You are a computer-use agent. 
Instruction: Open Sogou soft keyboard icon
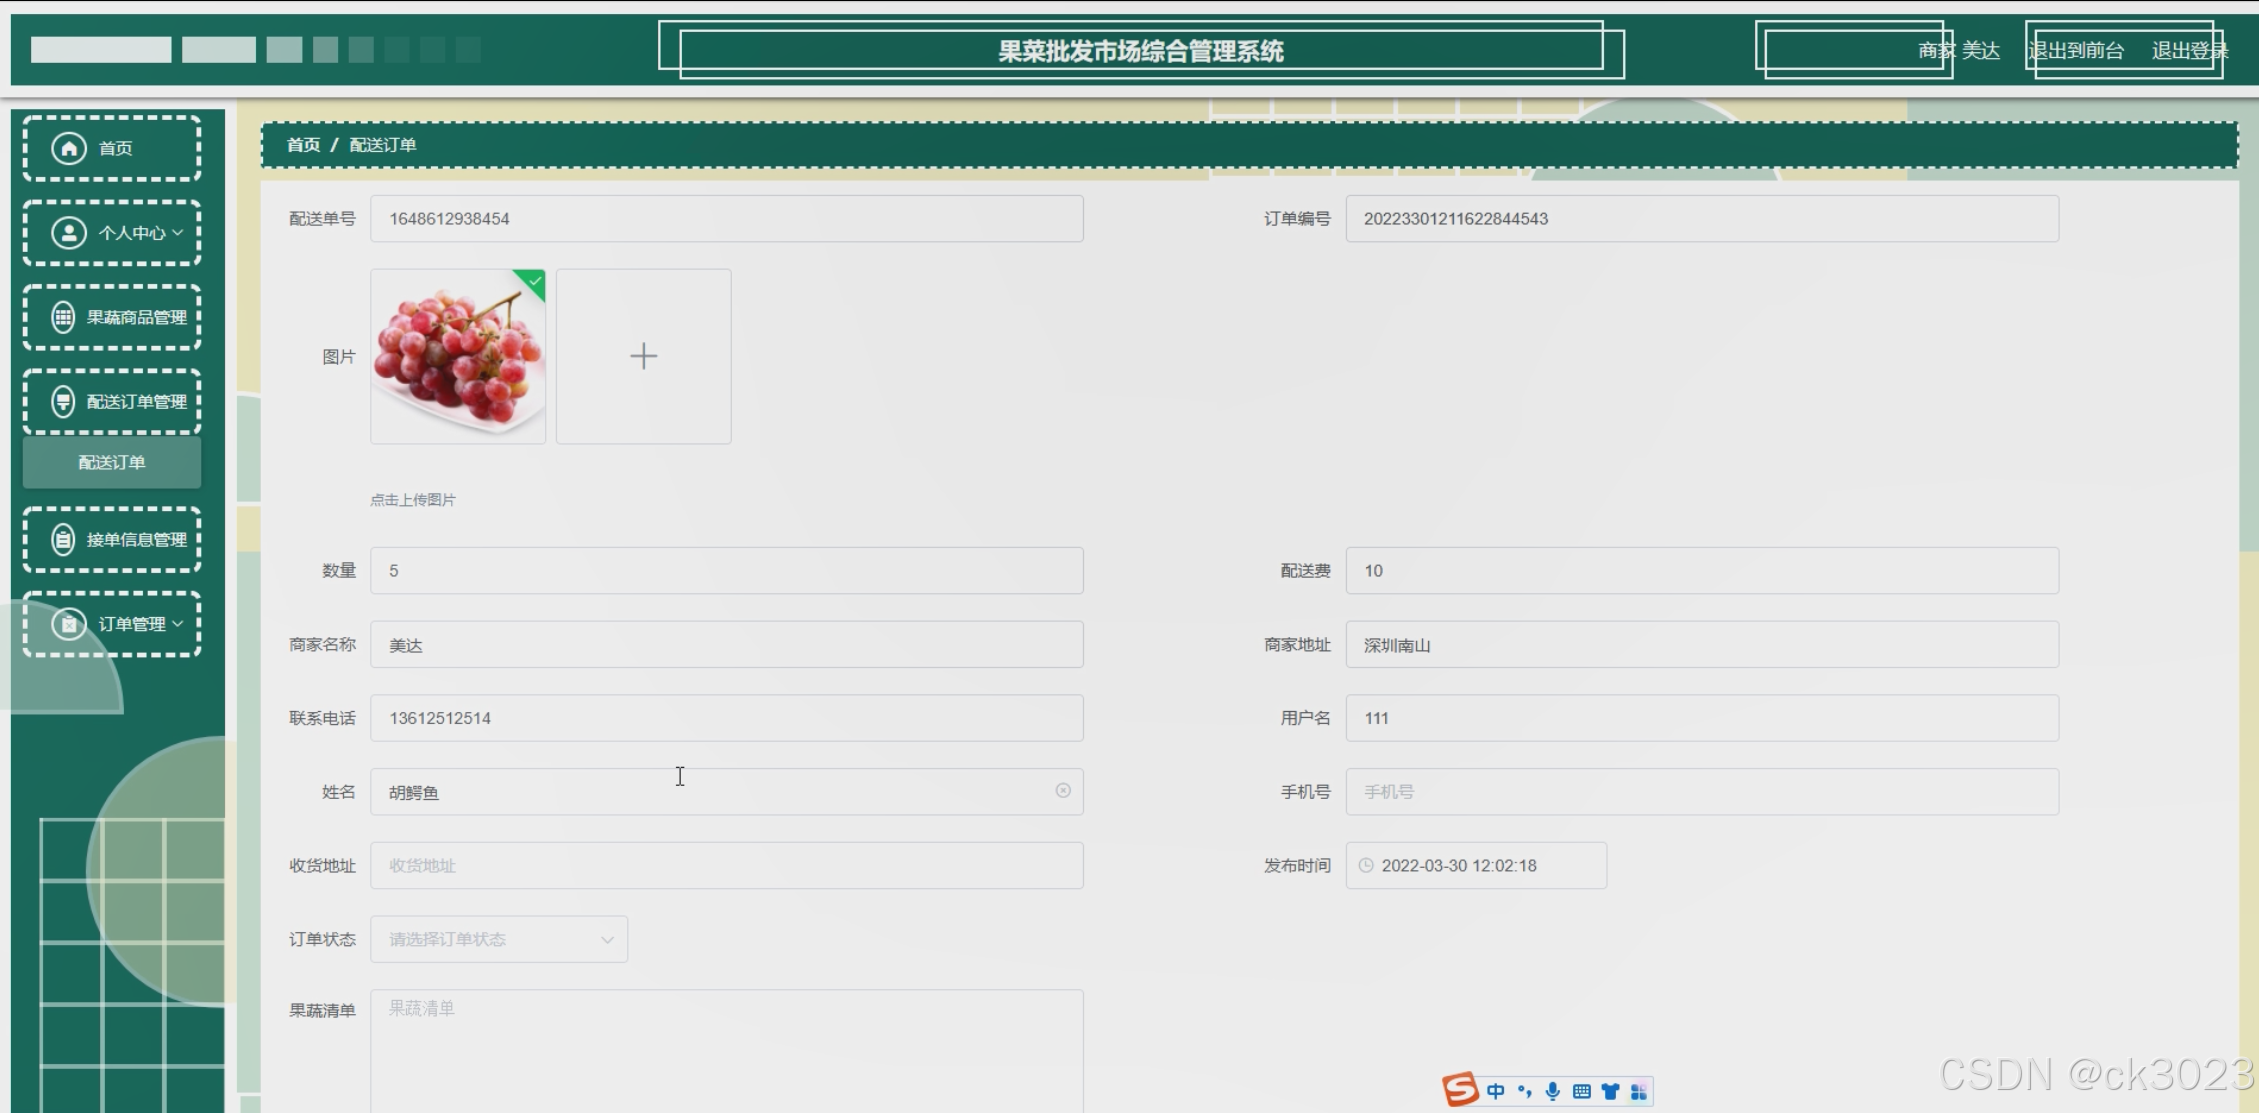pyautogui.click(x=1581, y=1091)
